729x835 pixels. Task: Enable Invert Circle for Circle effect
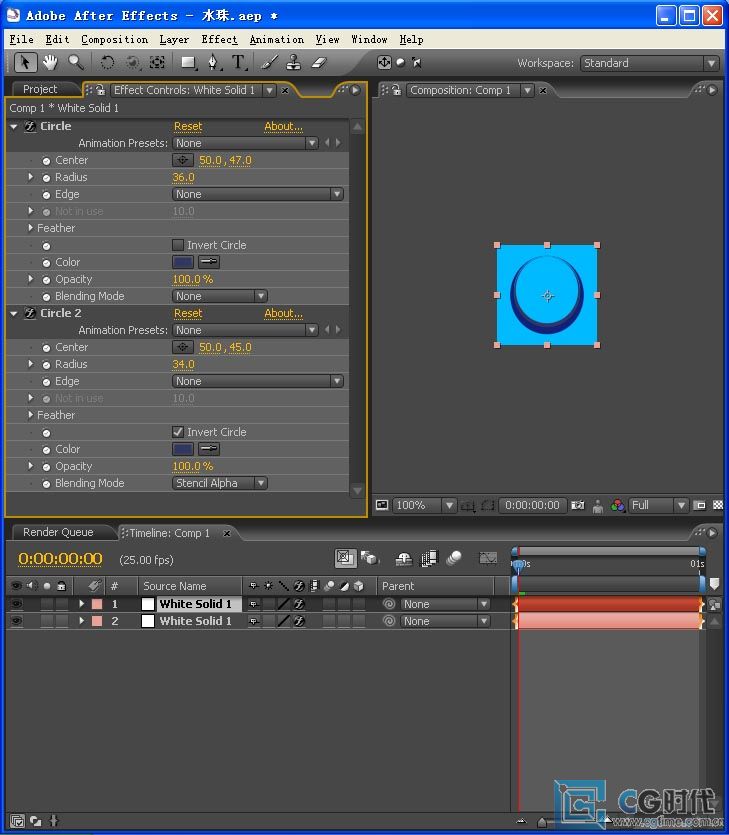(x=178, y=245)
